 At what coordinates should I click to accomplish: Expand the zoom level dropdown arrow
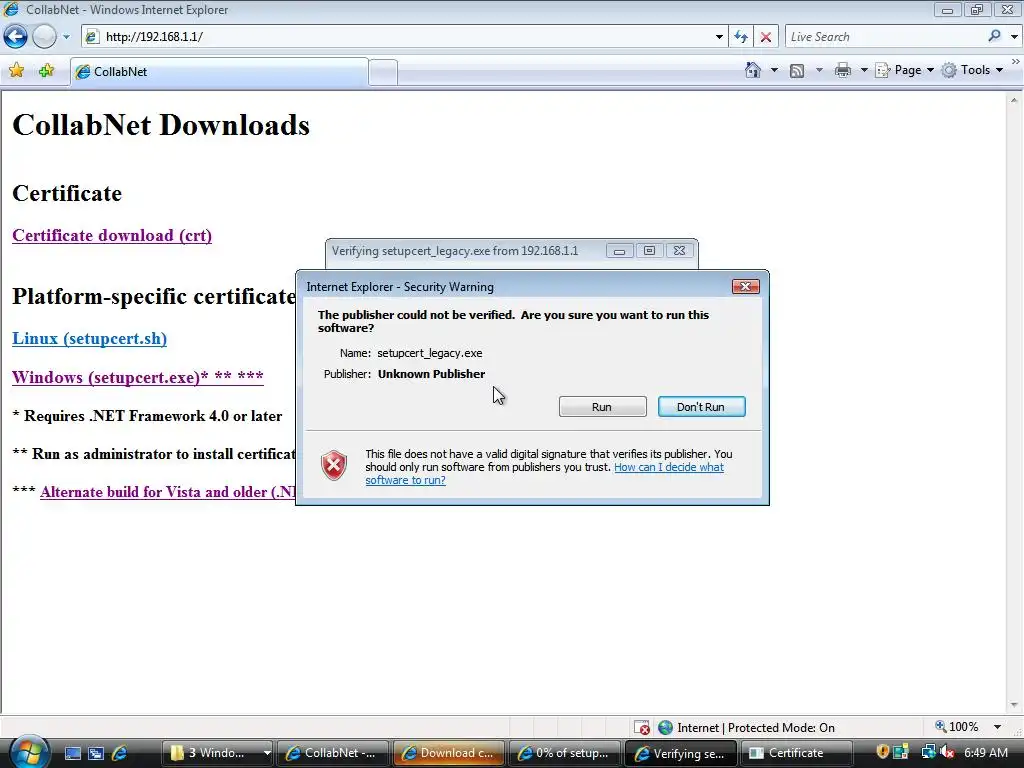(997, 727)
